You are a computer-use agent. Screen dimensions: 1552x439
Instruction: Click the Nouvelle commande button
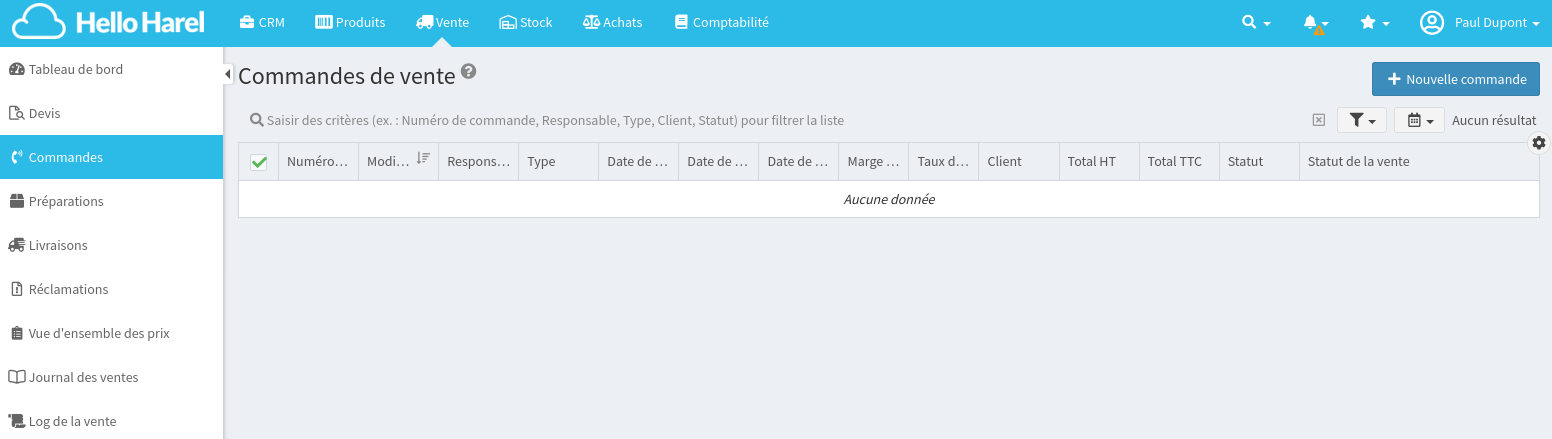point(1455,79)
